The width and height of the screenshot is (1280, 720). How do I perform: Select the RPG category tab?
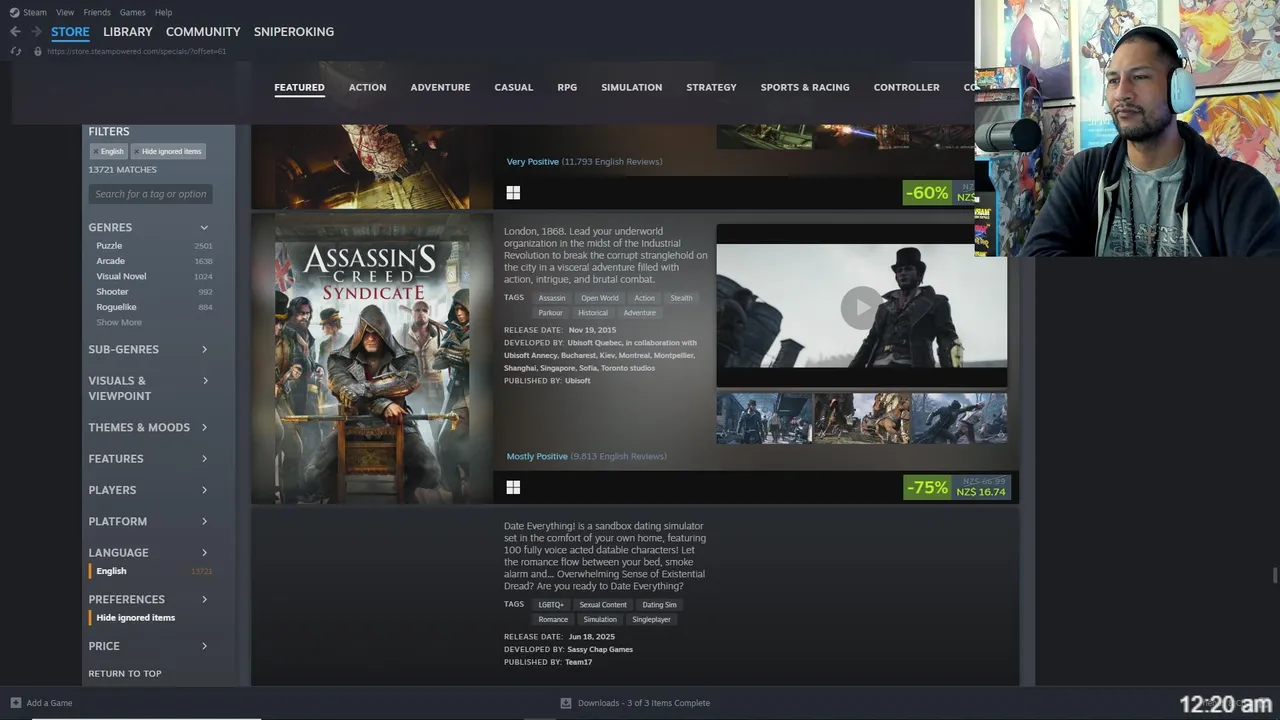tap(567, 87)
